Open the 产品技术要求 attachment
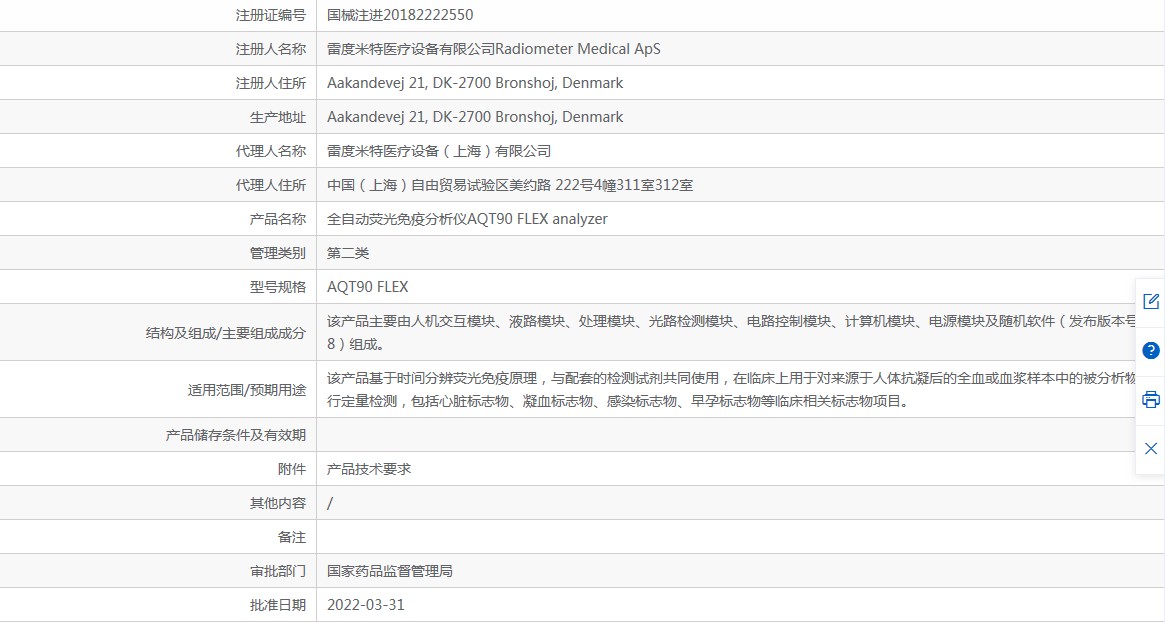This screenshot has width=1165, height=622. tap(369, 469)
